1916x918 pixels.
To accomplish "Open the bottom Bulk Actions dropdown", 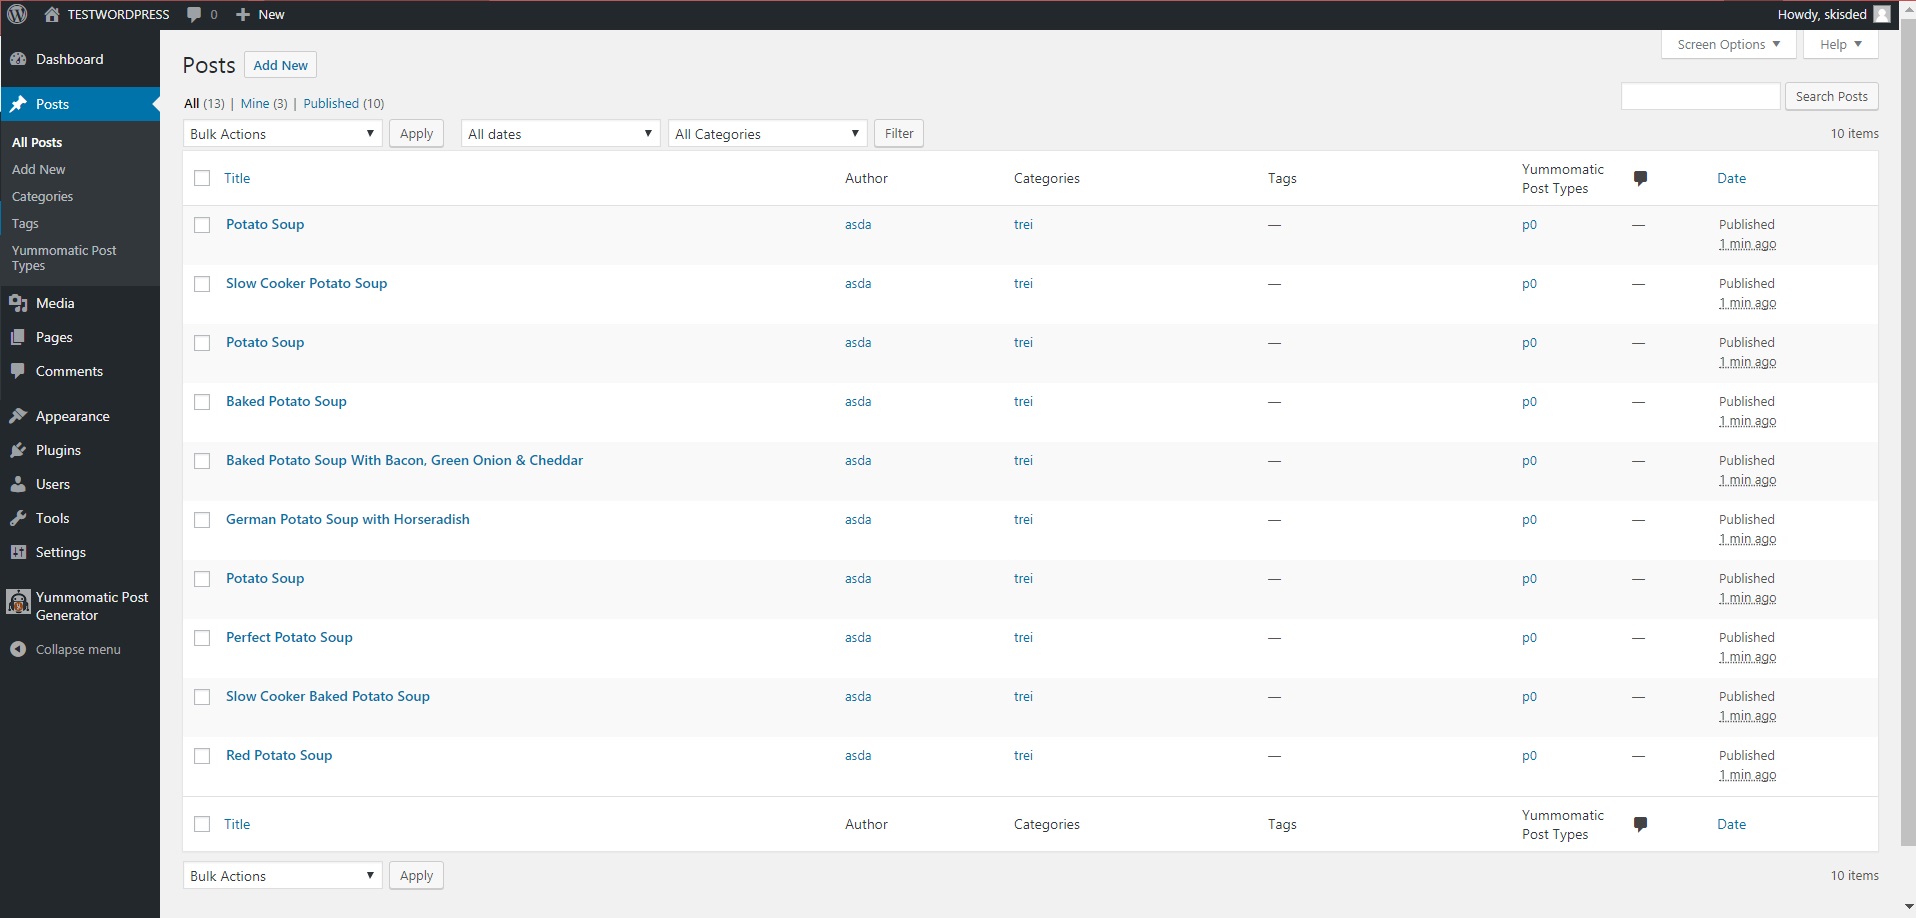I will [x=283, y=876].
